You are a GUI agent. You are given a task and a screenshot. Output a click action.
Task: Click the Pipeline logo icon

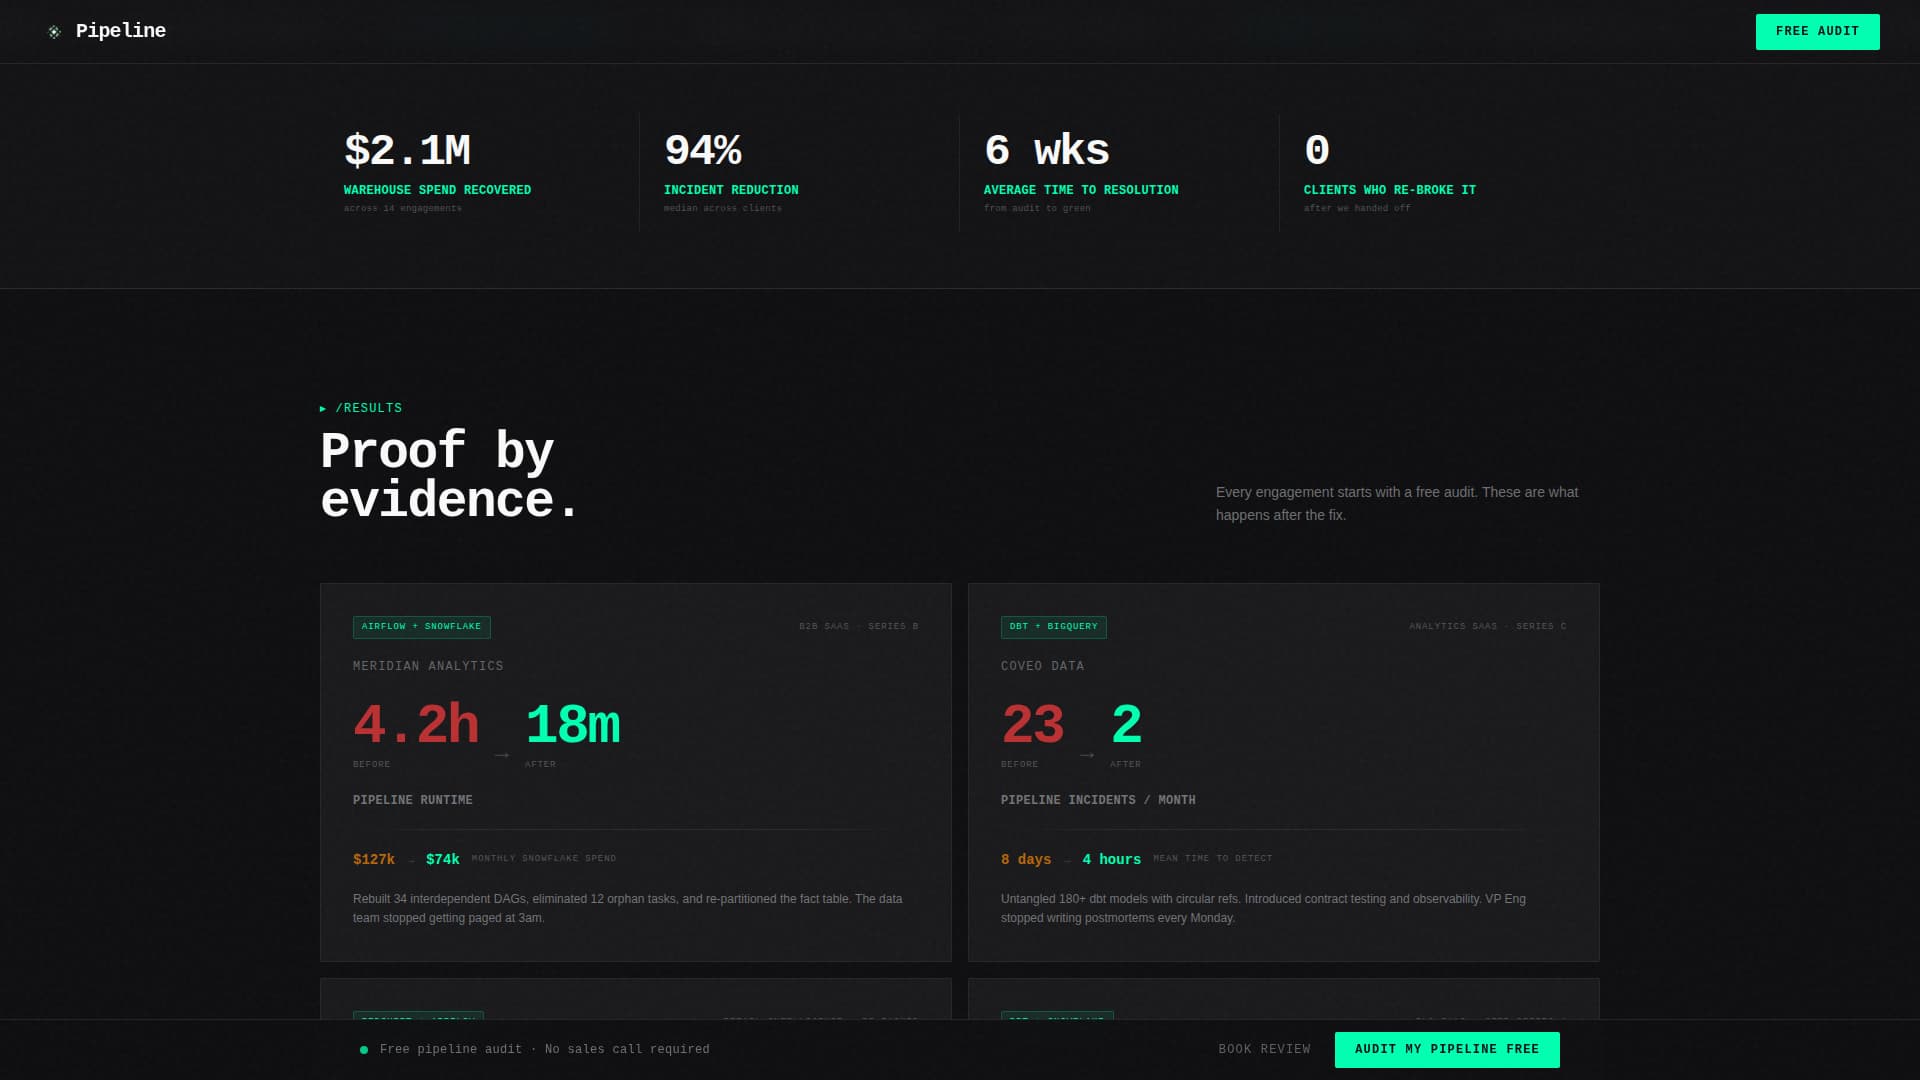coord(54,32)
